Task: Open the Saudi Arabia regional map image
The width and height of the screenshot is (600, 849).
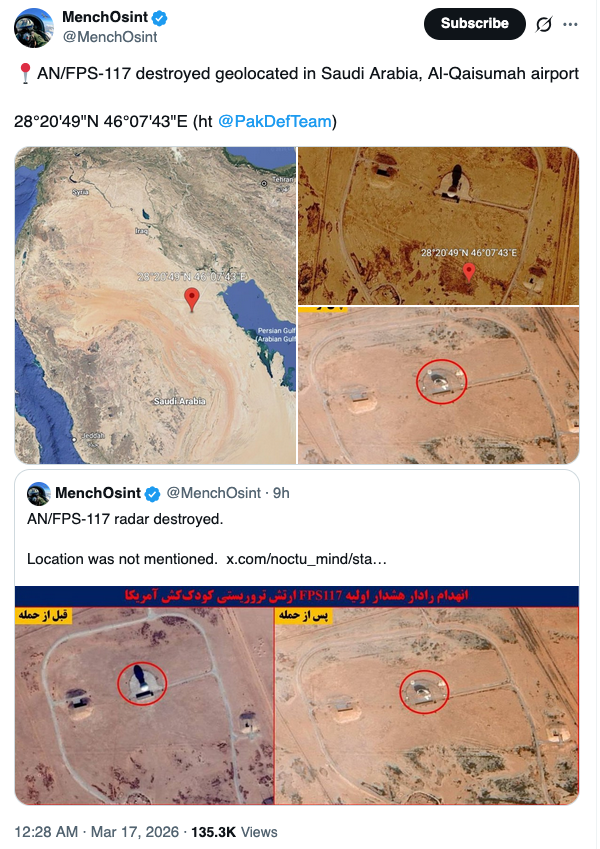Action: click(x=155, y=305)
